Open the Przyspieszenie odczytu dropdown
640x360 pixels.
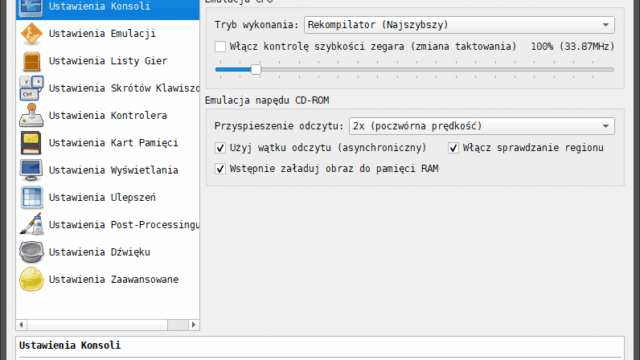click(x=482, y=126)
